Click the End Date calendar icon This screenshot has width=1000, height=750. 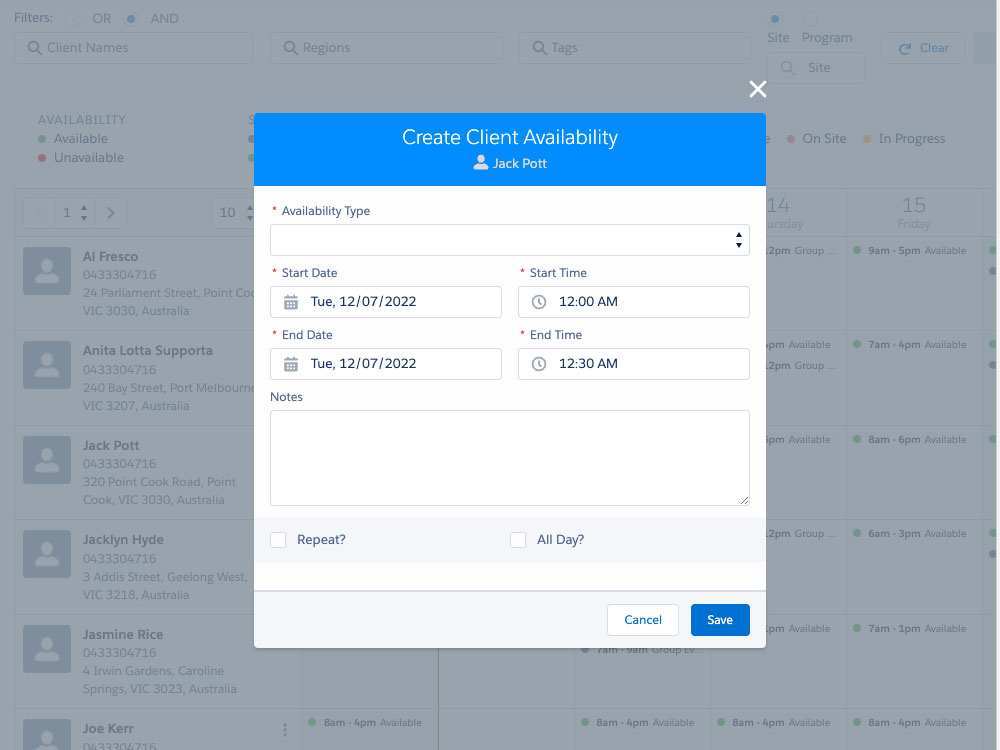(x=291, y=364)
